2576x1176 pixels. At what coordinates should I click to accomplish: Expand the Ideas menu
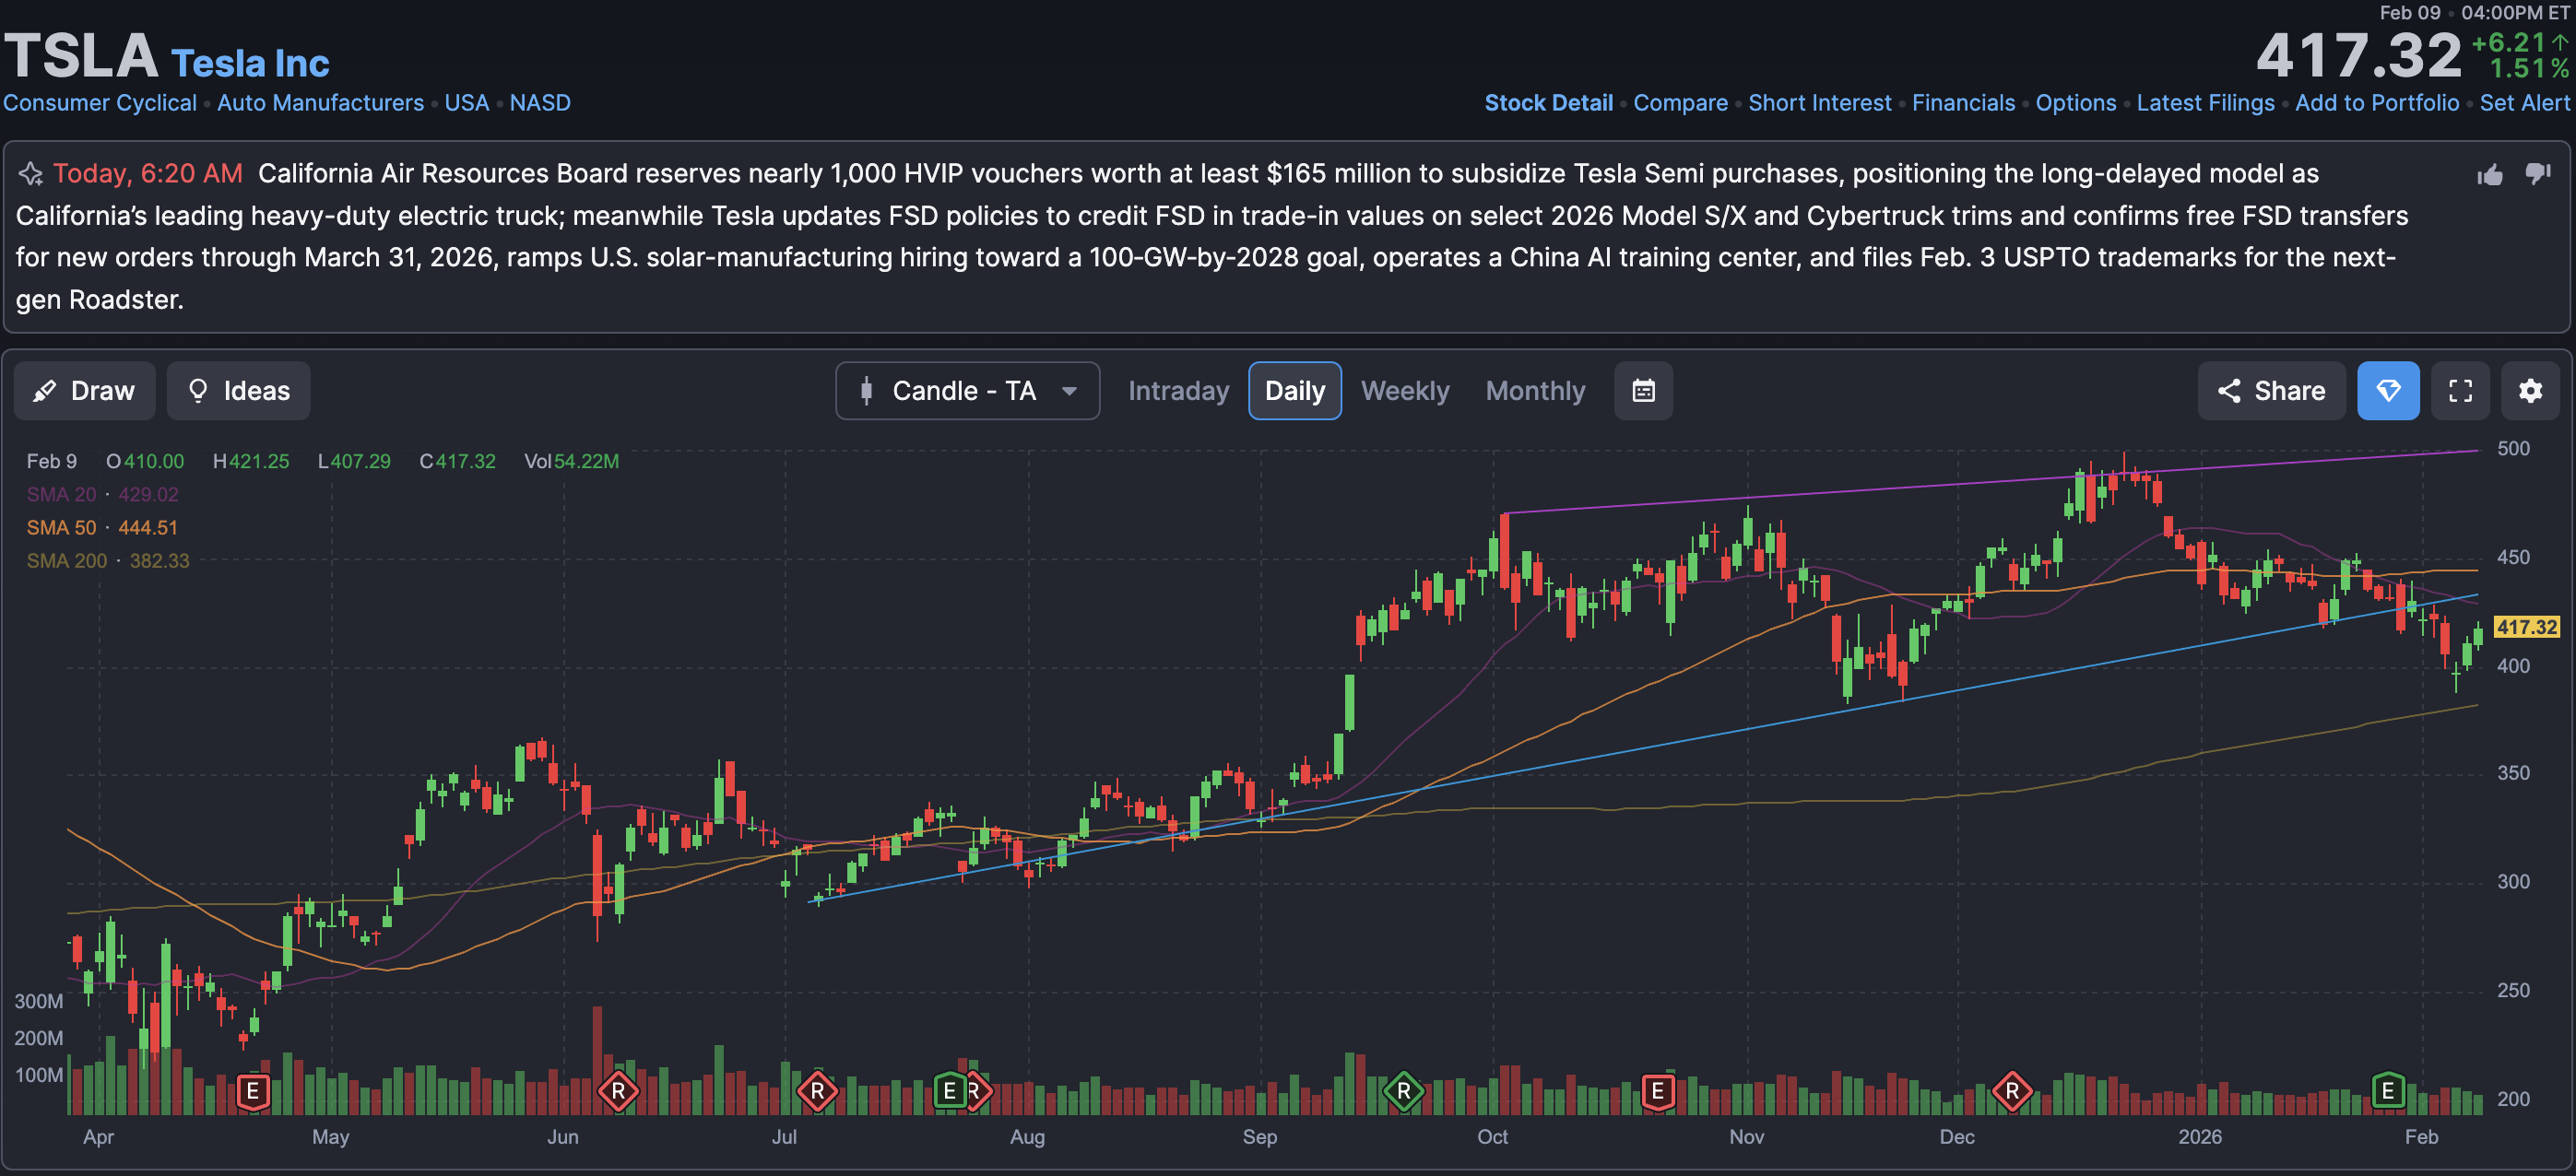click(x=238, y=391)
